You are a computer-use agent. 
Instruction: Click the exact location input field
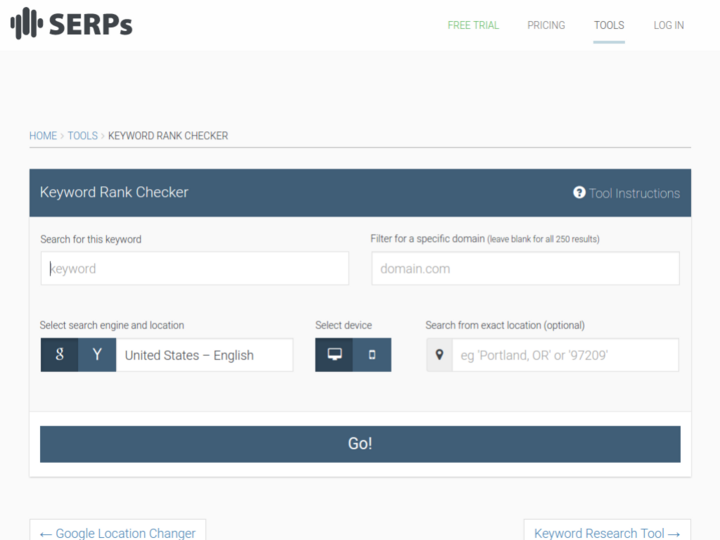pyautogui.click(x=565, y=355)
